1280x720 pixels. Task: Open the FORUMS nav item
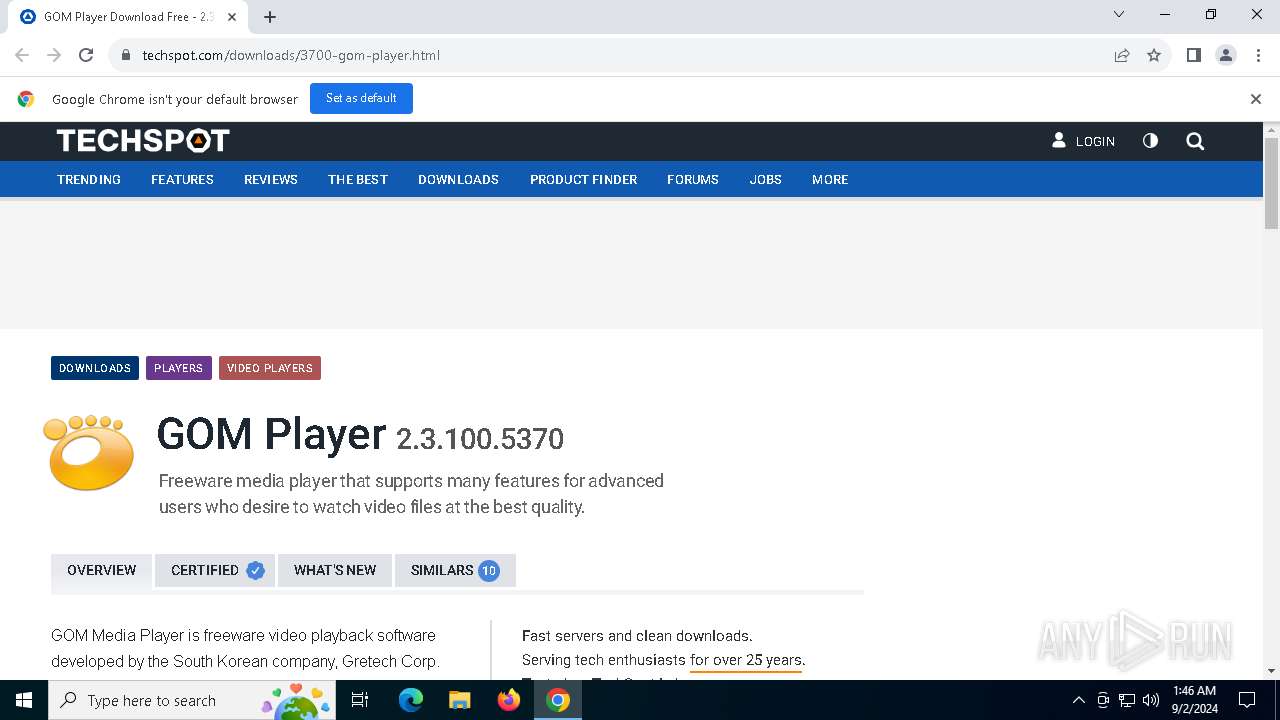pyautogui.click(x=693, y=180)
